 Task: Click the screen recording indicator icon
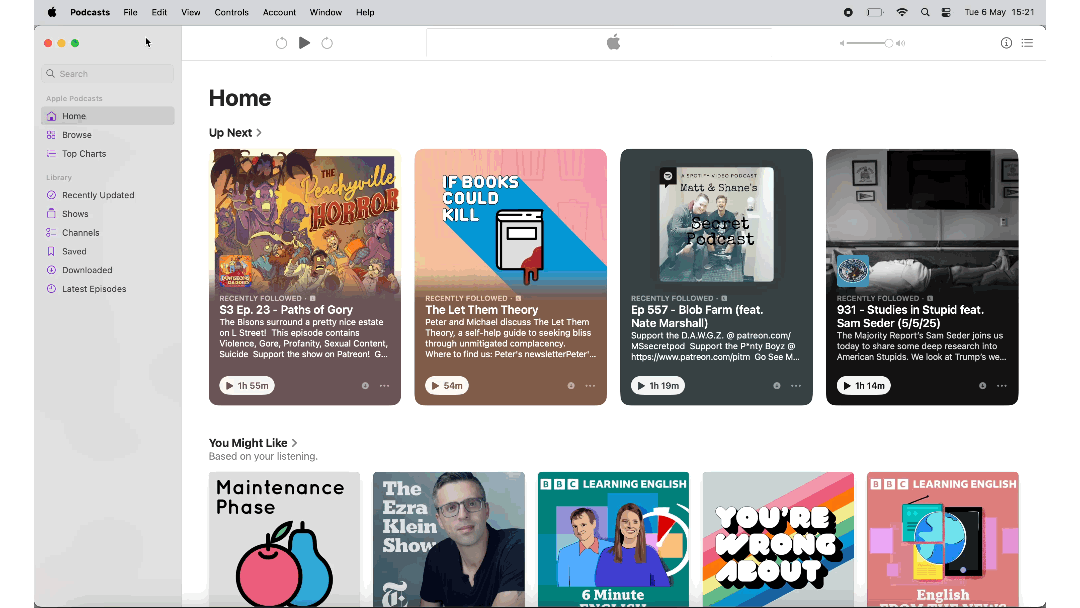pyautogui.click(x=848, y=12)
